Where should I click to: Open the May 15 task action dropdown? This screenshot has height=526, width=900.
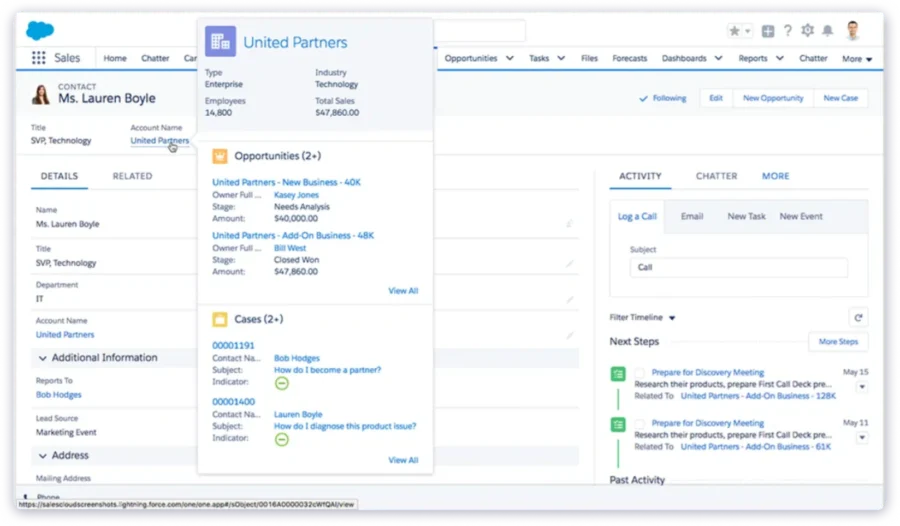(x=862, y=387)
